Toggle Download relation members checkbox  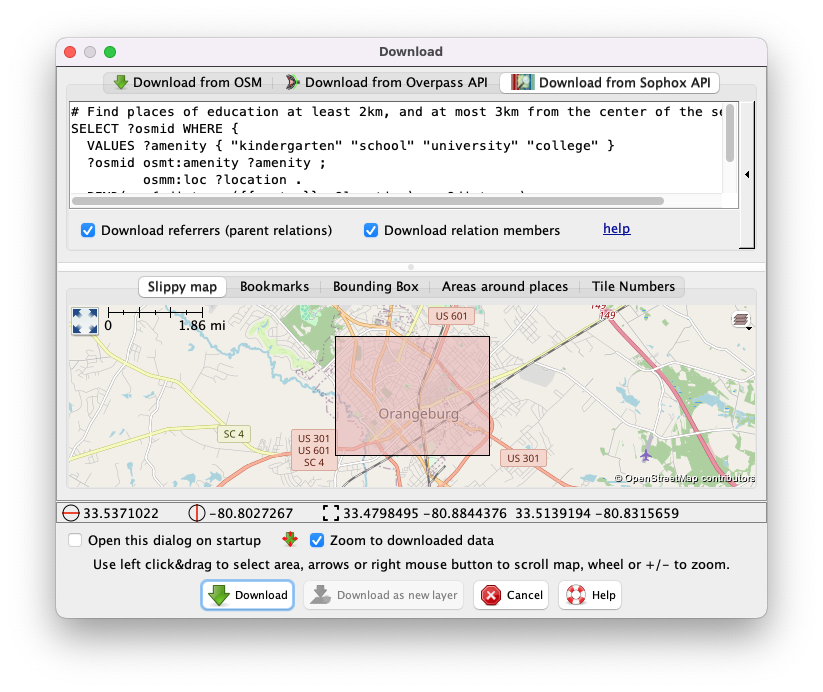[x=371, y=230]
